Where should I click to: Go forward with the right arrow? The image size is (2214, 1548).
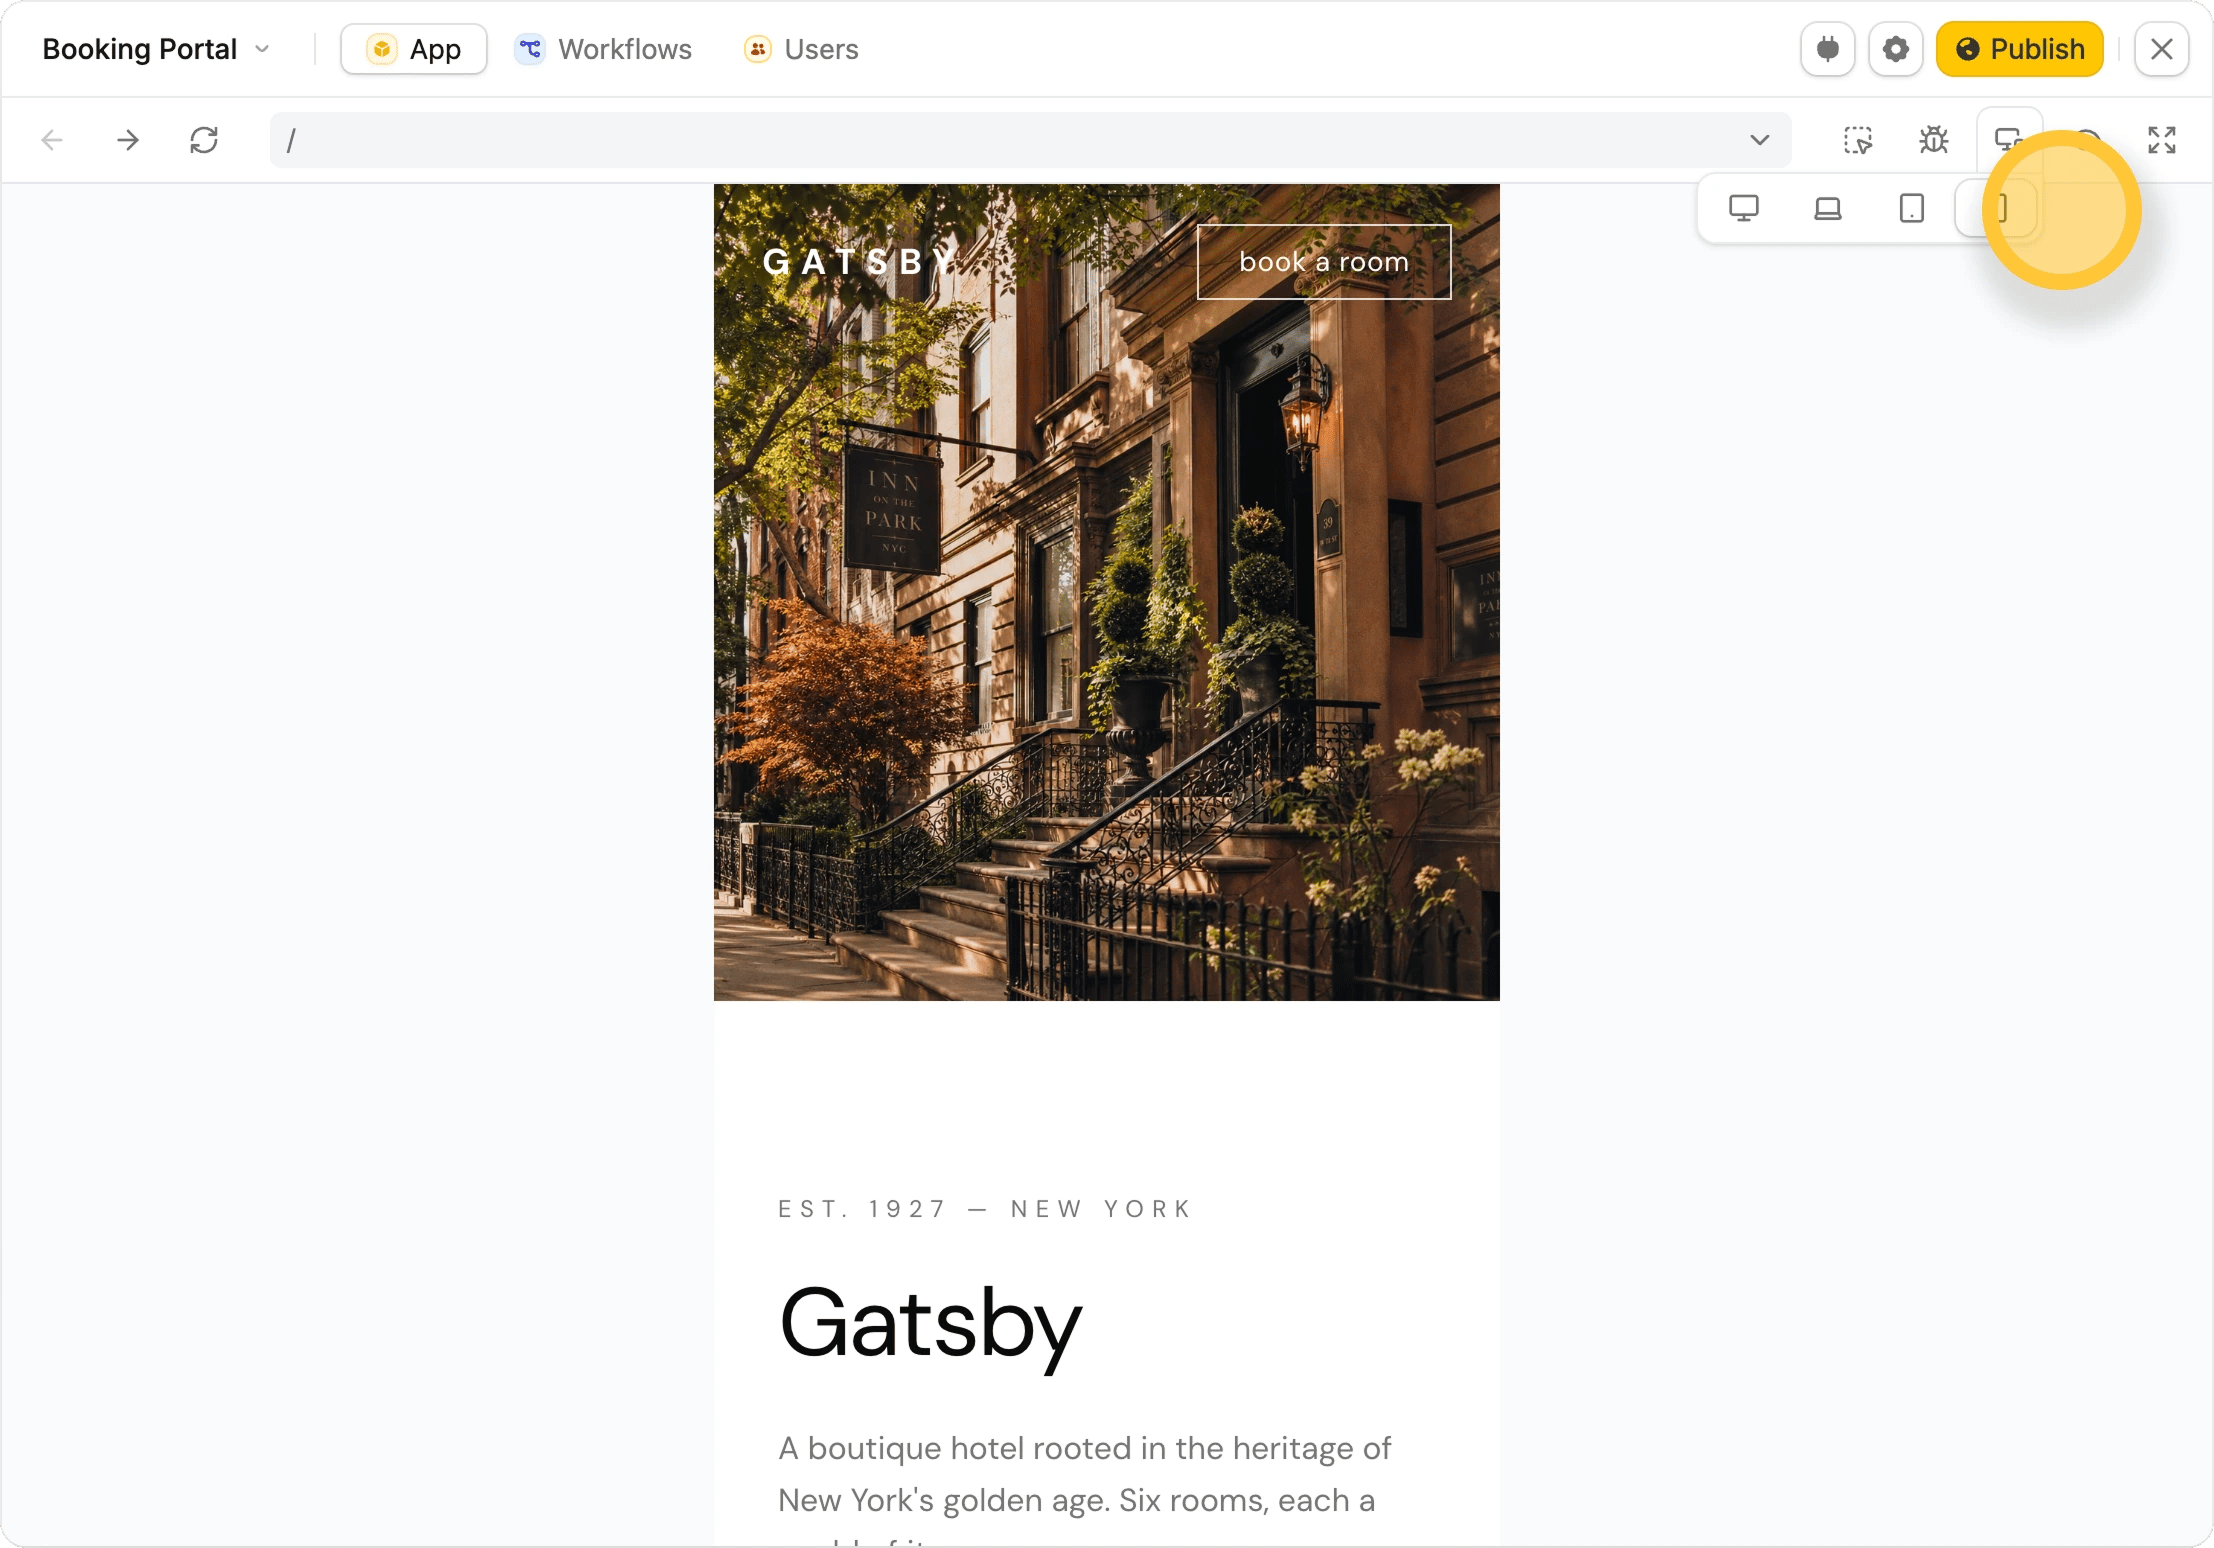128,140
